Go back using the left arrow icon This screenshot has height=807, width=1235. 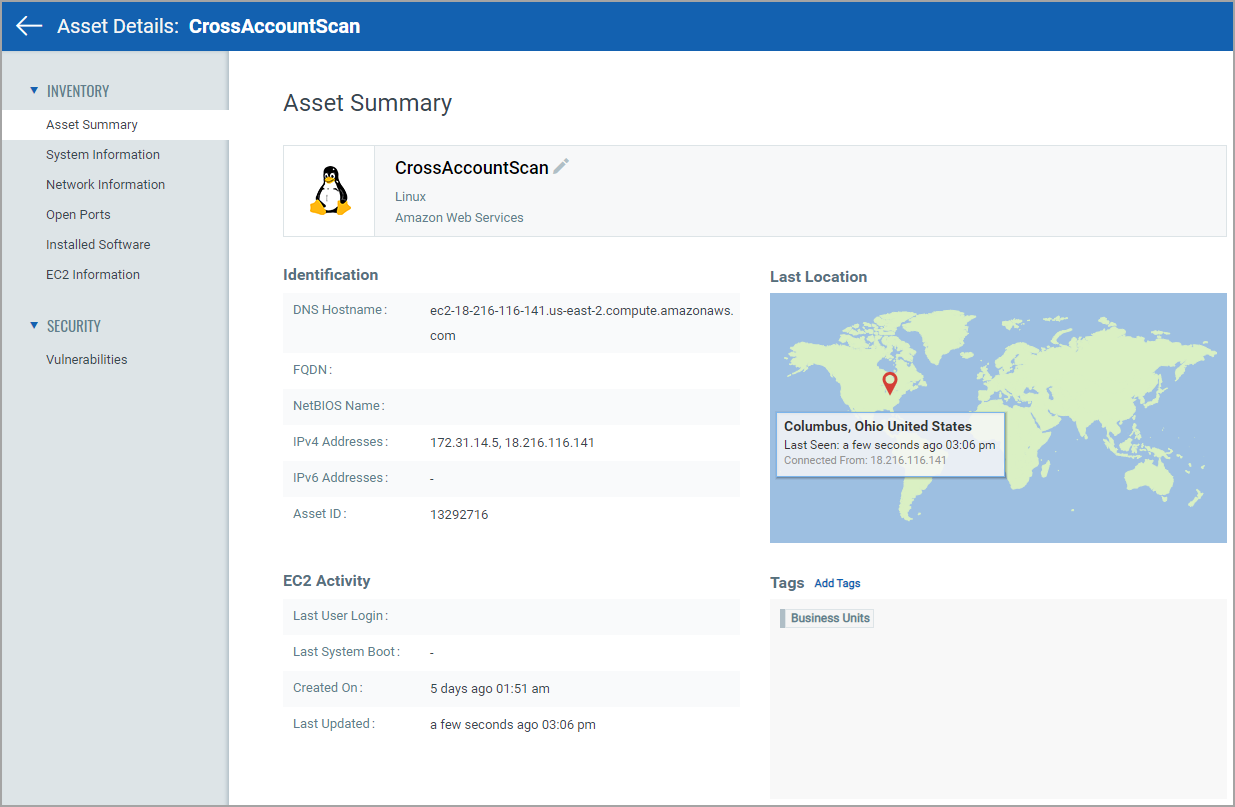[29, 26]
